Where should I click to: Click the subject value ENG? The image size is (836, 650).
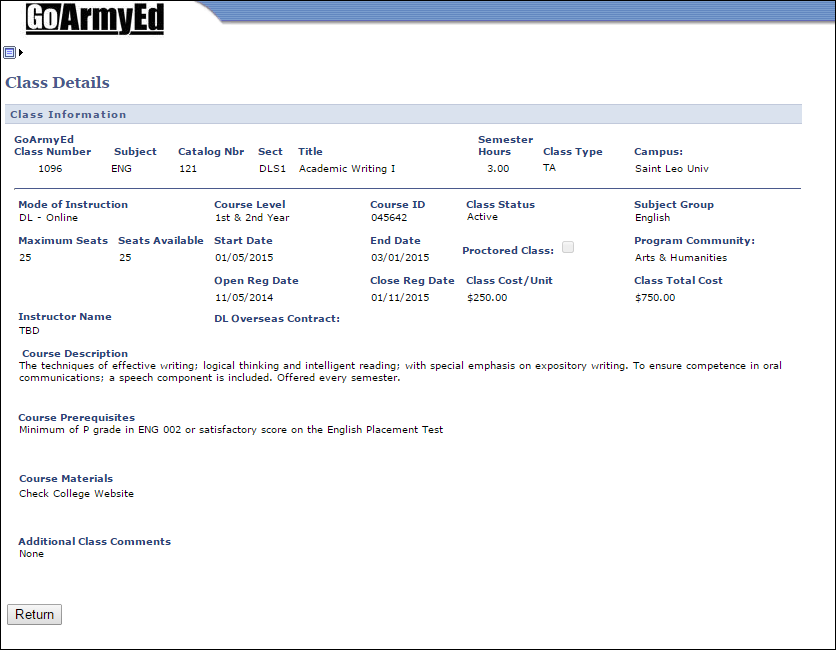pyautogui.click(x=121, y=168)
